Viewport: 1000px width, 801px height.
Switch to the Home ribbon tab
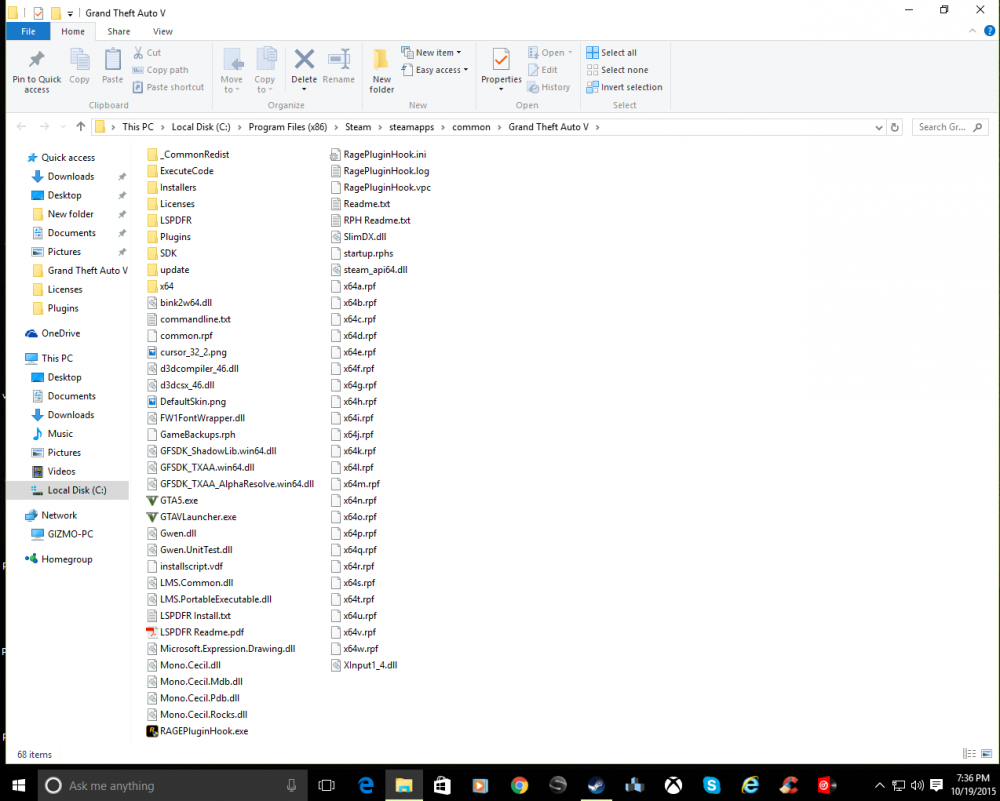tap(73, 31)
